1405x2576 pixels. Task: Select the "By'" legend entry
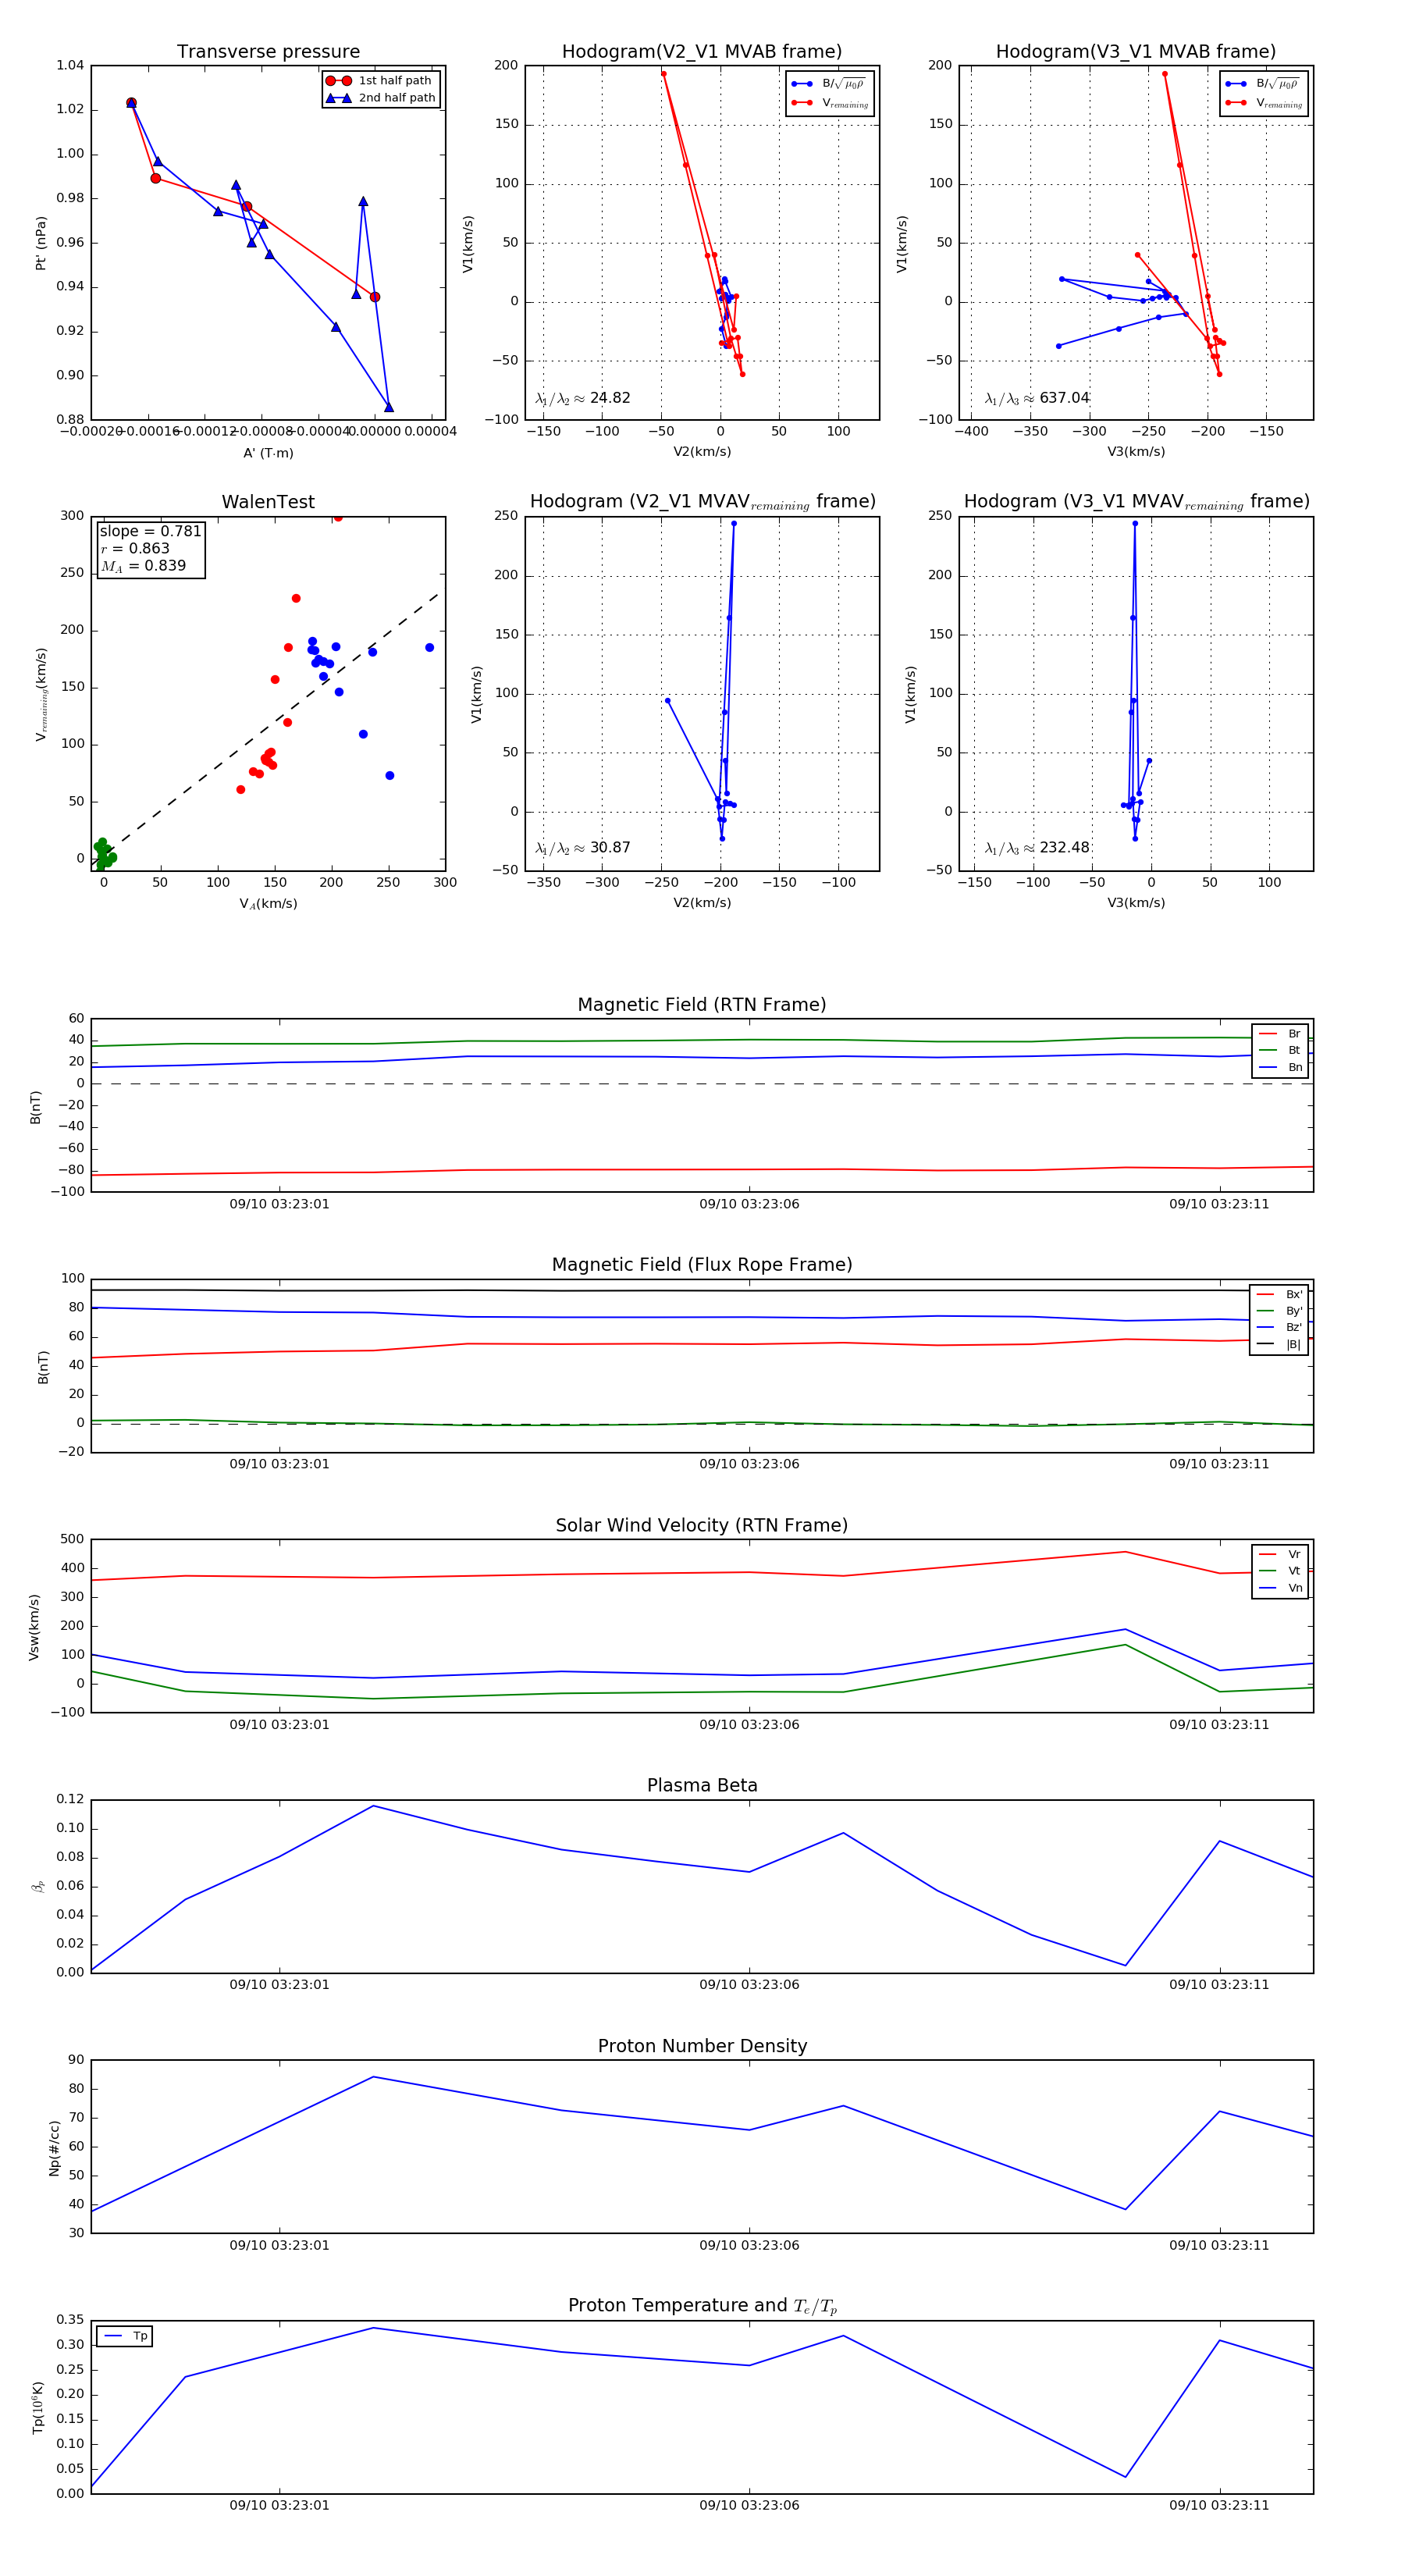tap(1279, 1311)
